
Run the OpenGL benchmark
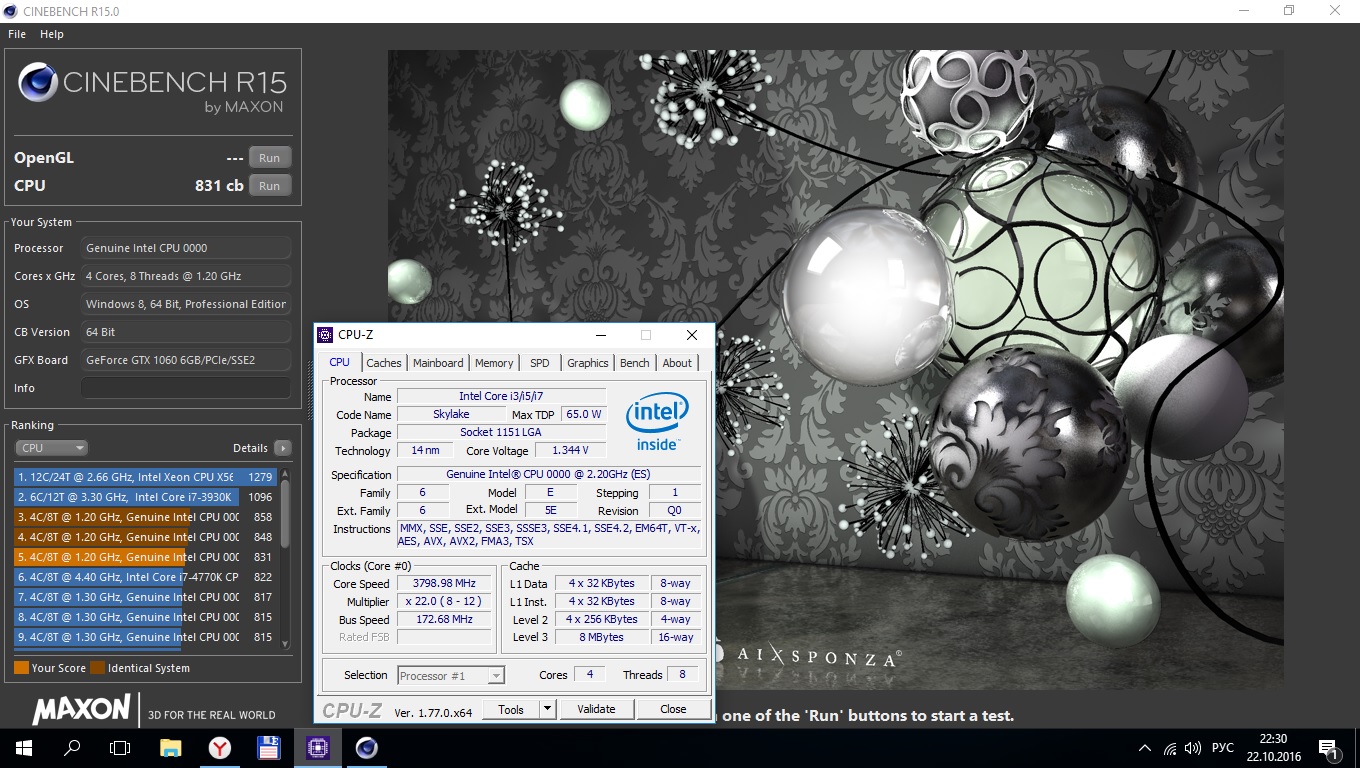click(x=270, y=158)
